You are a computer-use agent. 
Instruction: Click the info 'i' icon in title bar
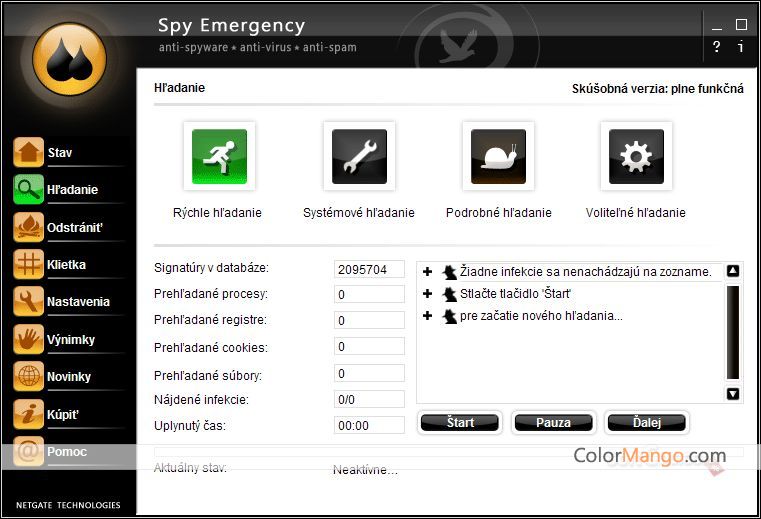click(741, 47)
